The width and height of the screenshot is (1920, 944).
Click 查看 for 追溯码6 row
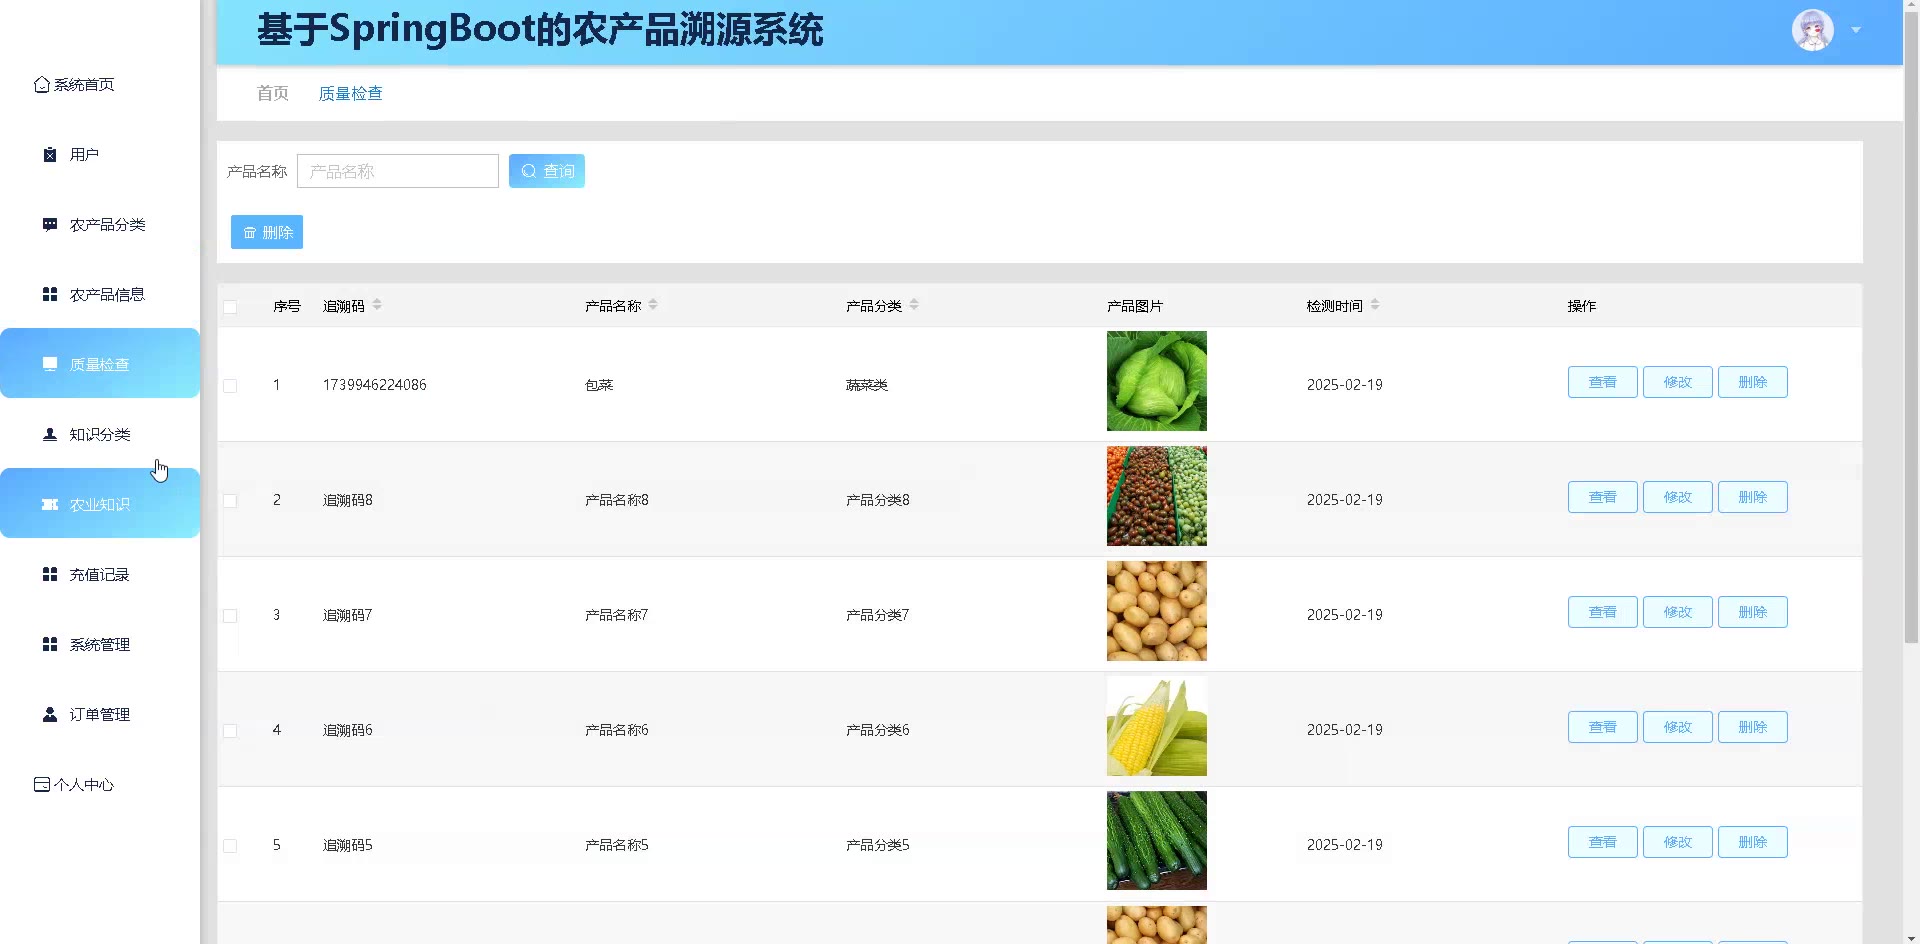coord(1602,727)
